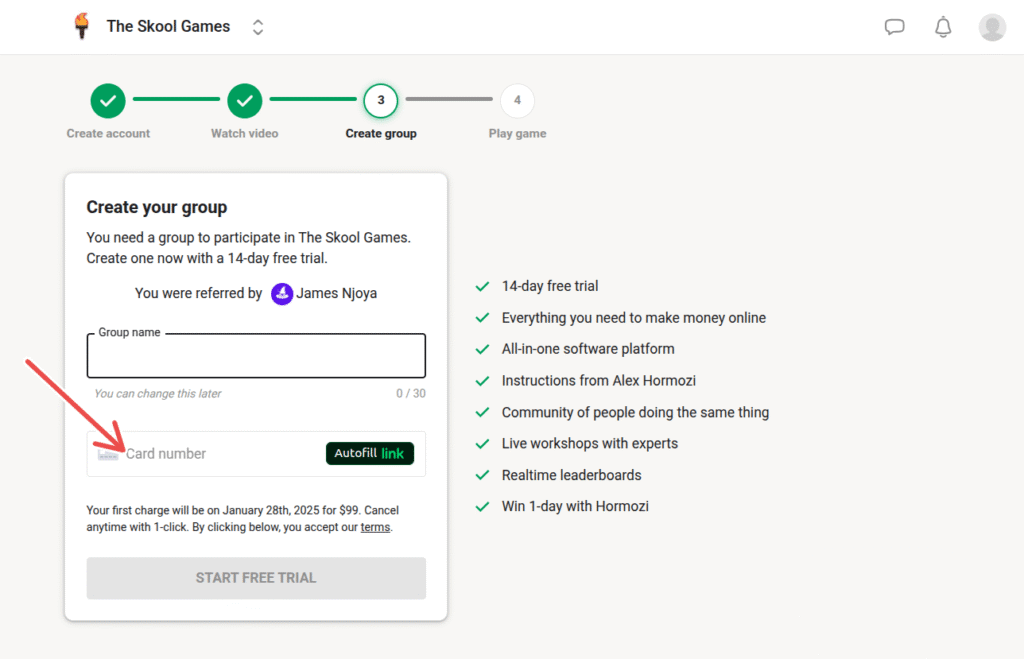The height and width of the screenshot is (659, 1024).
Task: Click James Njoya's referrer avatar
Action: (x=282, y=294)
